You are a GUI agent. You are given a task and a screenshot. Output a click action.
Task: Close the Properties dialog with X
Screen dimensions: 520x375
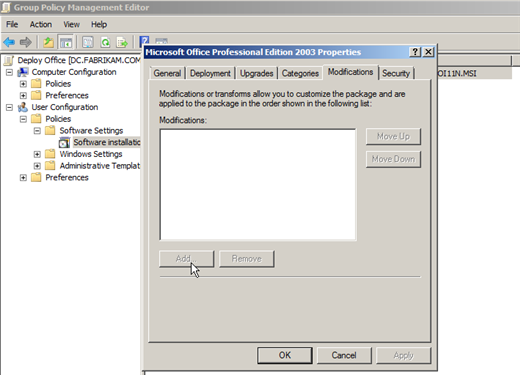[428, 52]
